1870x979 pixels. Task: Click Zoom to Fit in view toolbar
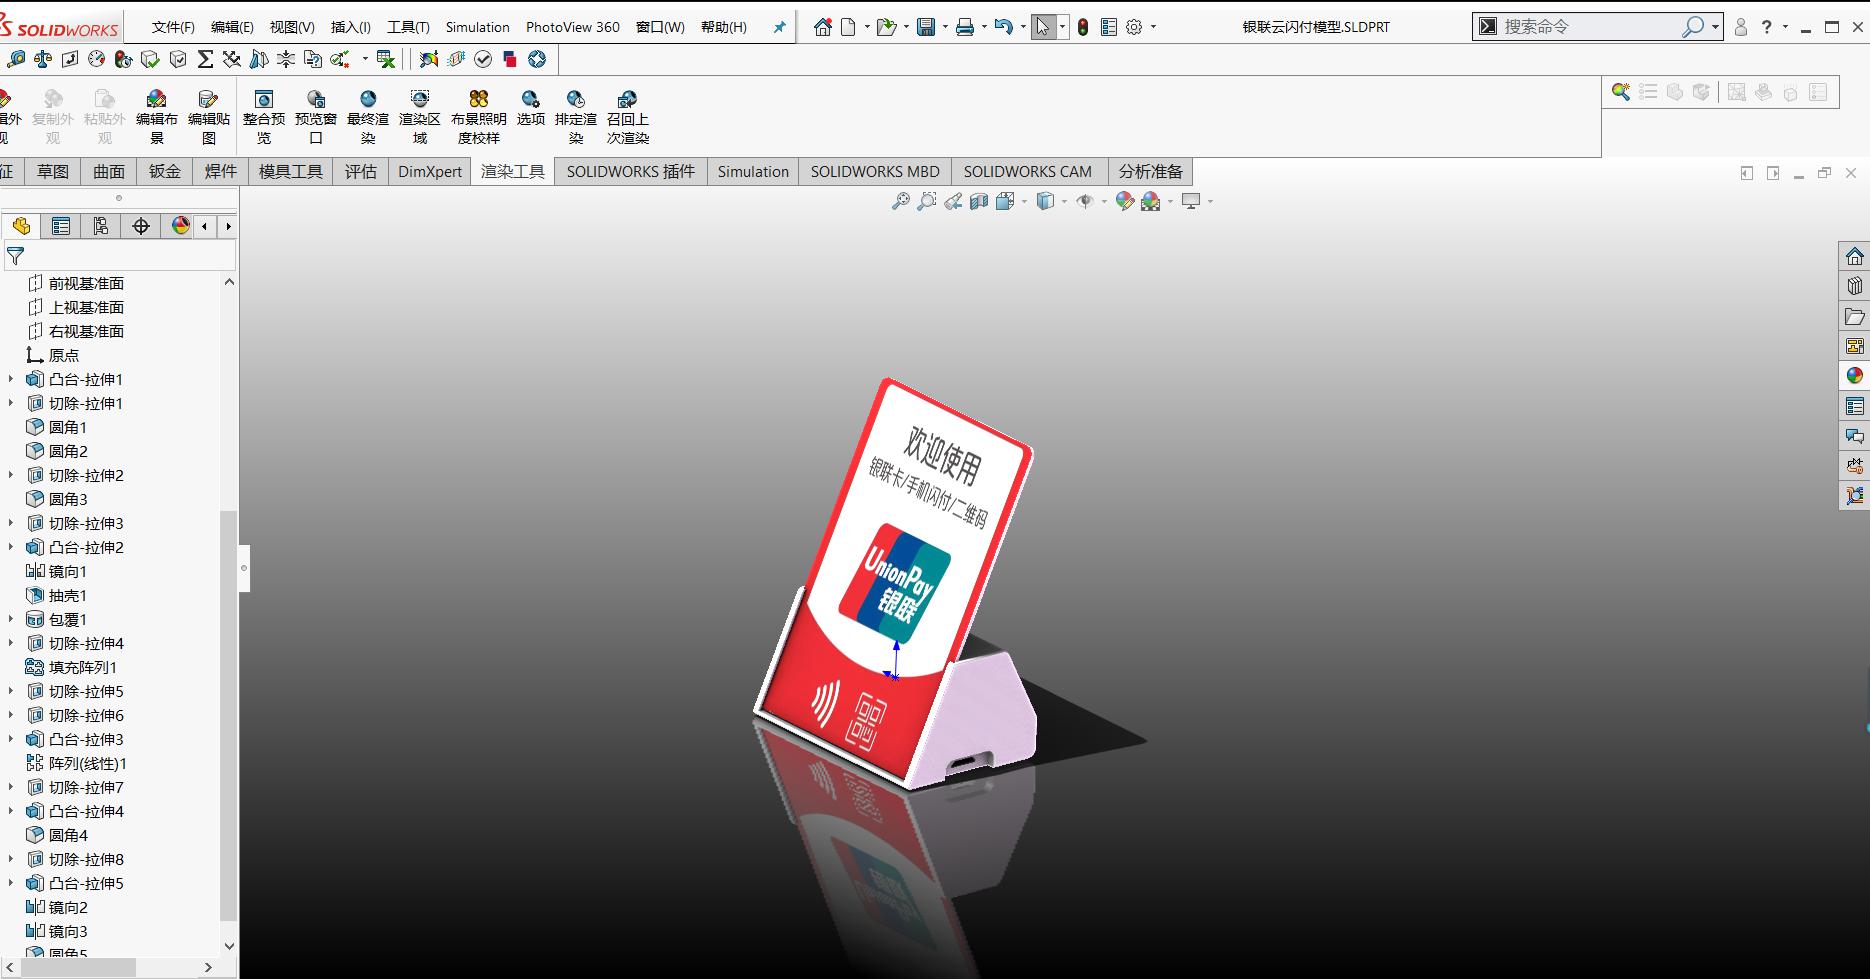[x=901, y=201]
